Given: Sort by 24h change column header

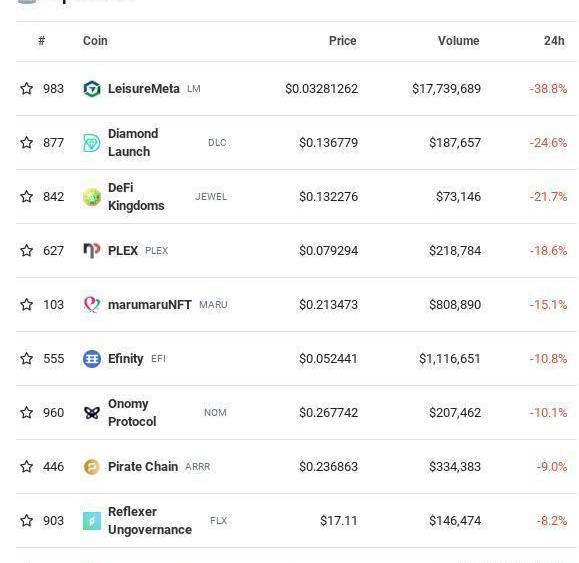Looking at the screenshot, I should (x=554, y=41).
